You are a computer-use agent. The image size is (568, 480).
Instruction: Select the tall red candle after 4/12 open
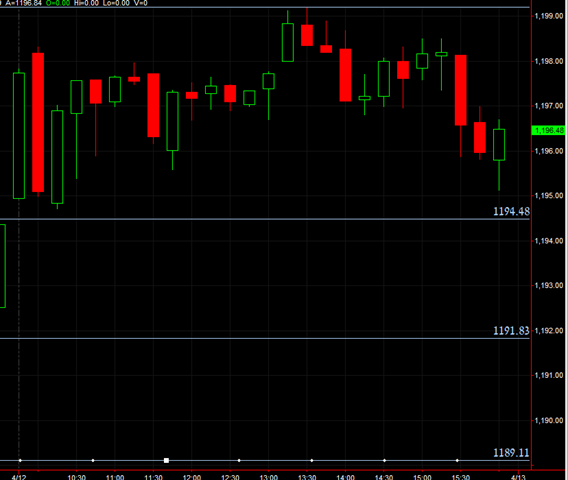click(38, 122)
